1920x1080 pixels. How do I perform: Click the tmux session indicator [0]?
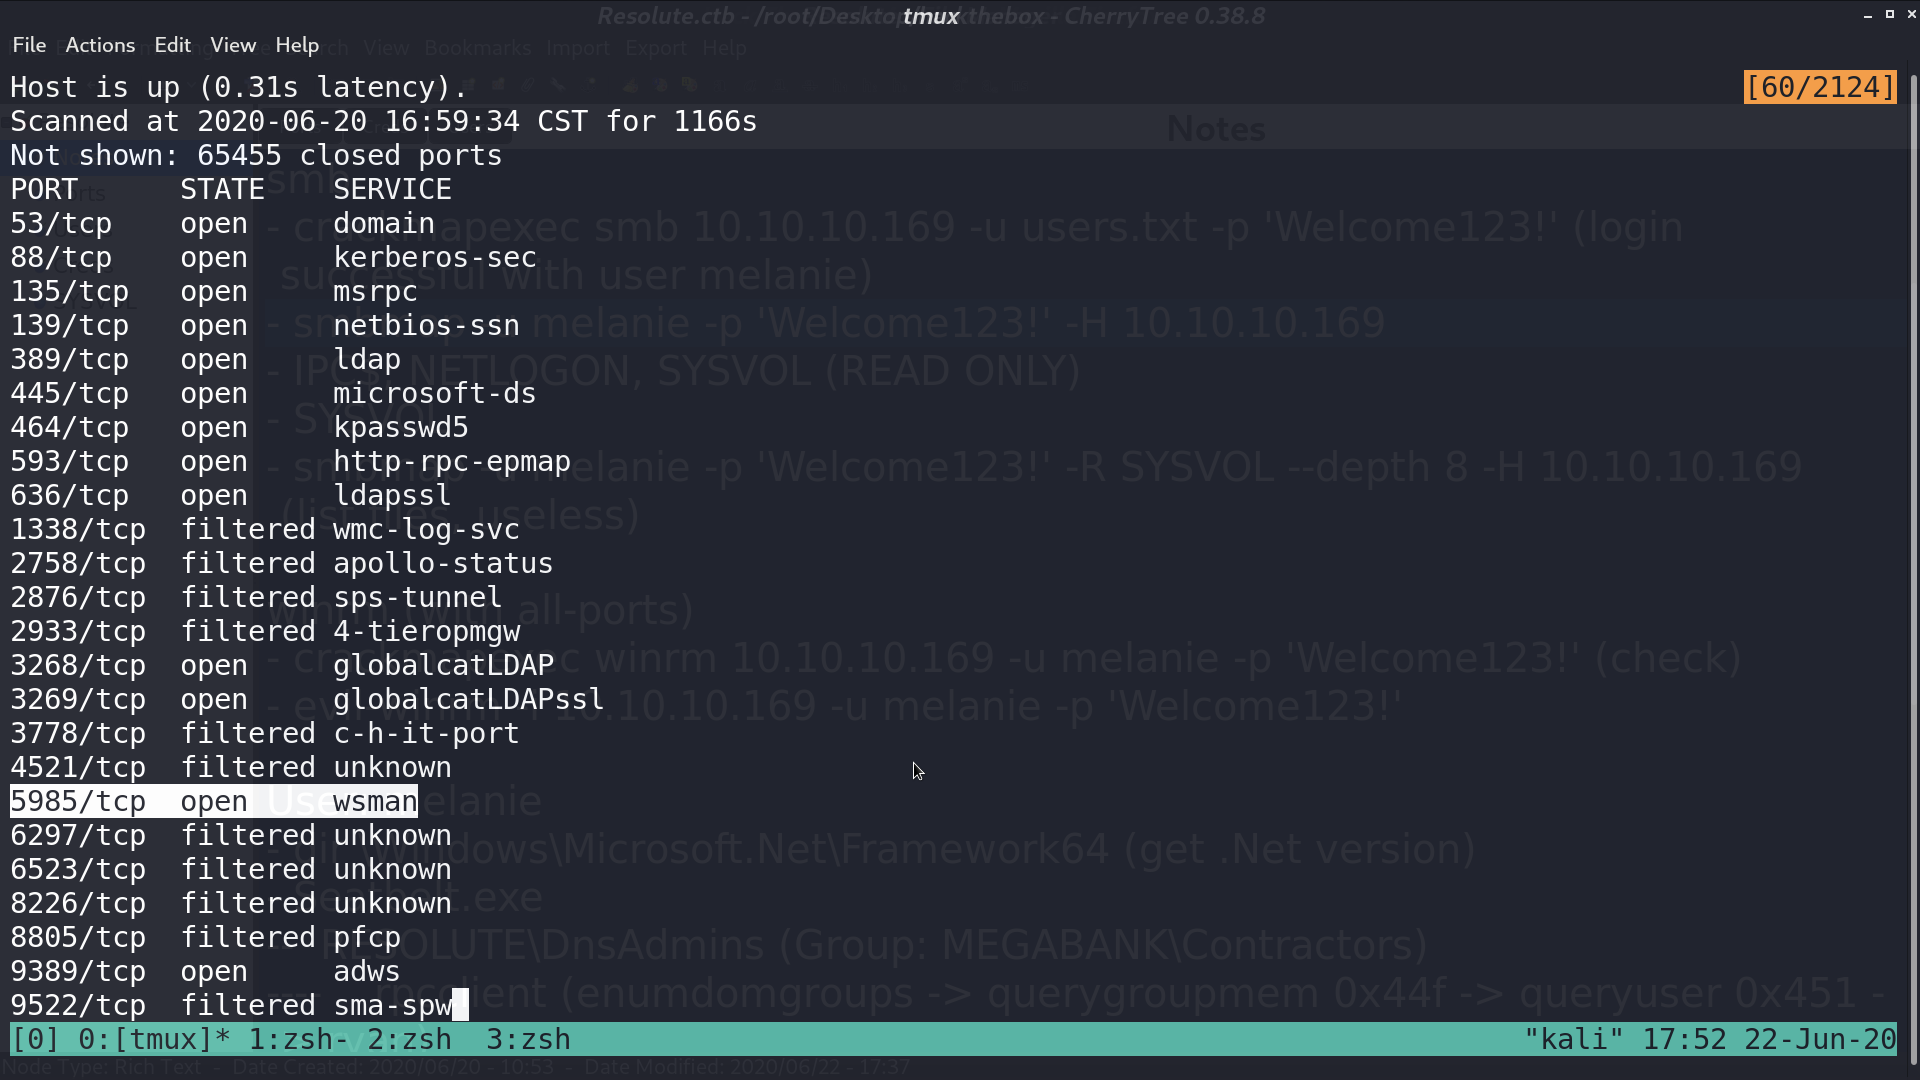(x=35, y=1039)
